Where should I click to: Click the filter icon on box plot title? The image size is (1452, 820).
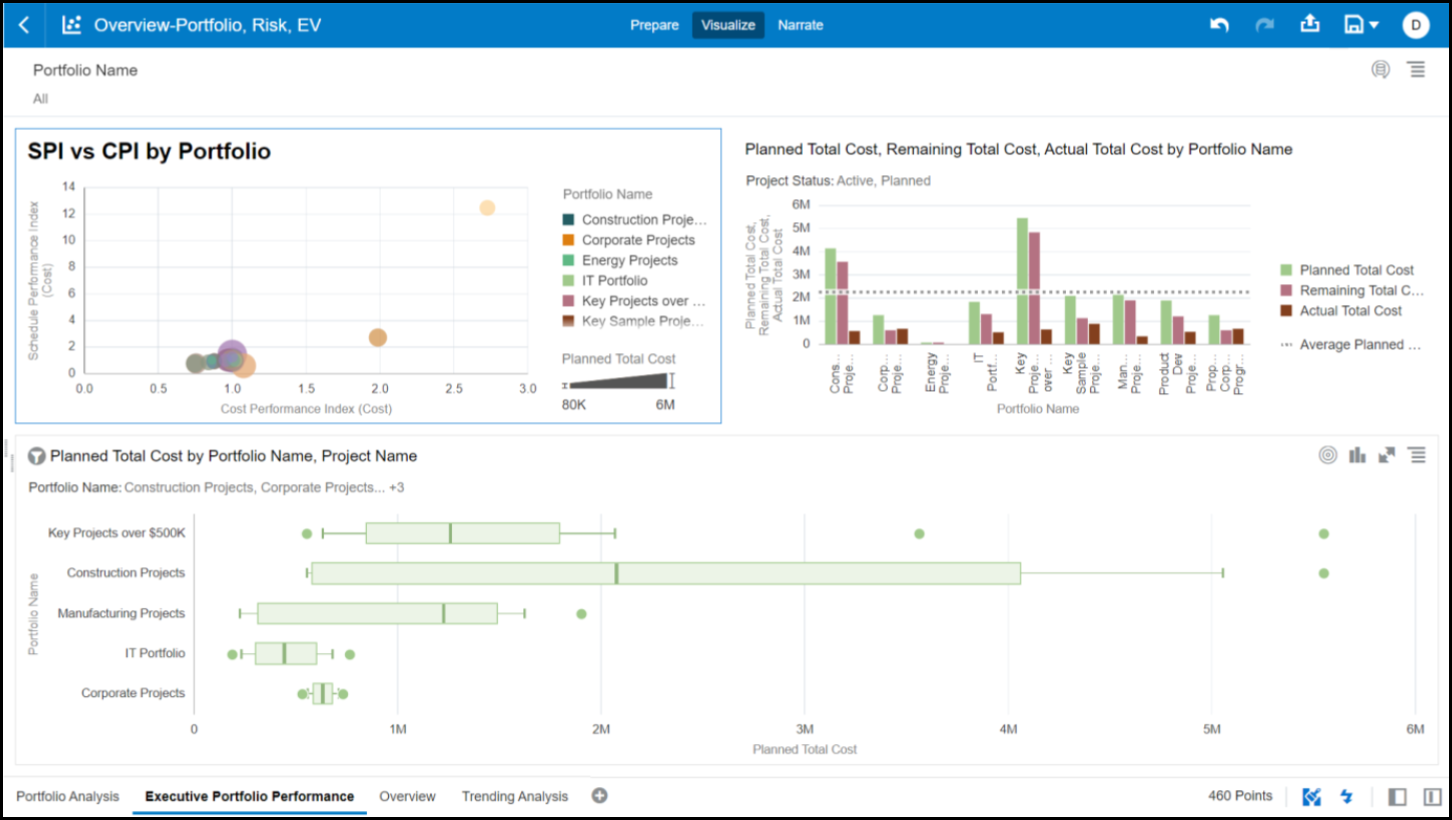(x=37, y=456)
